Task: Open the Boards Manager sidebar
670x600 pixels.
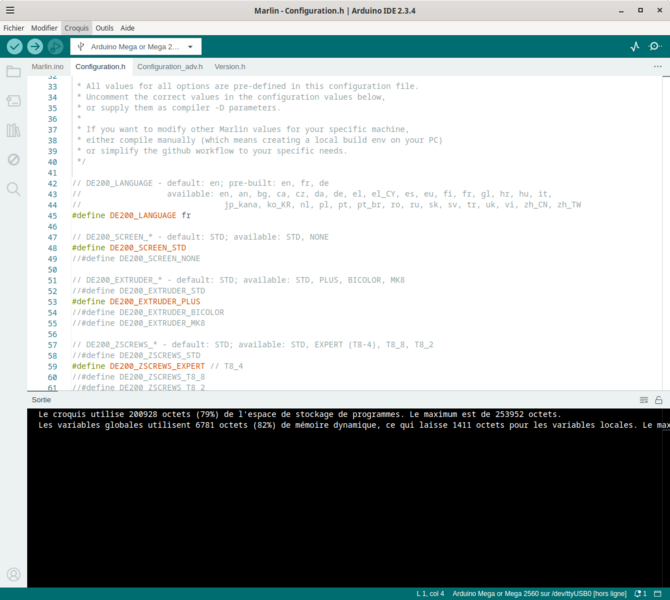Action: [x=13, y=101]
